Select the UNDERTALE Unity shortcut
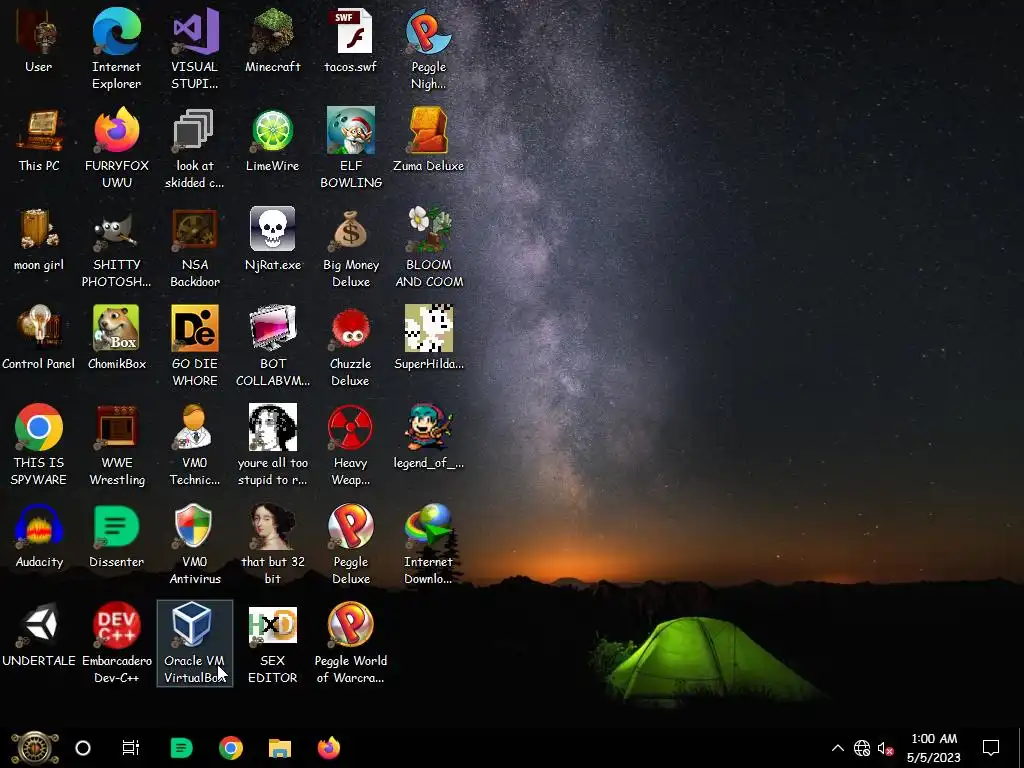 point(39,636)
